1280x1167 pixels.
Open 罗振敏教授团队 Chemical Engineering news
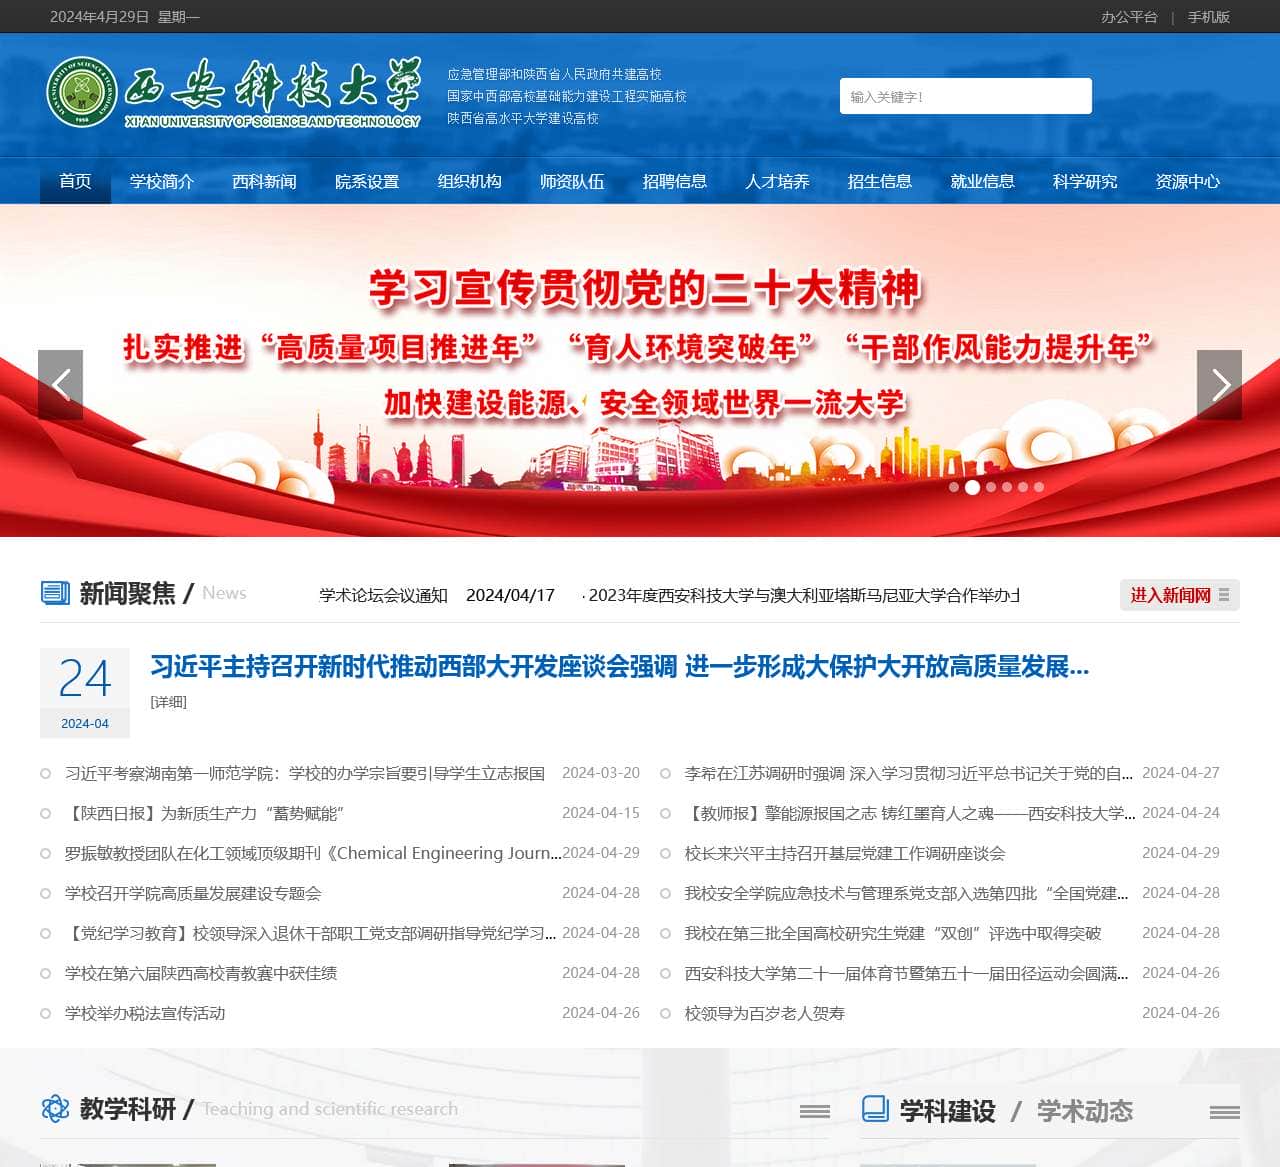pos(313,853)
